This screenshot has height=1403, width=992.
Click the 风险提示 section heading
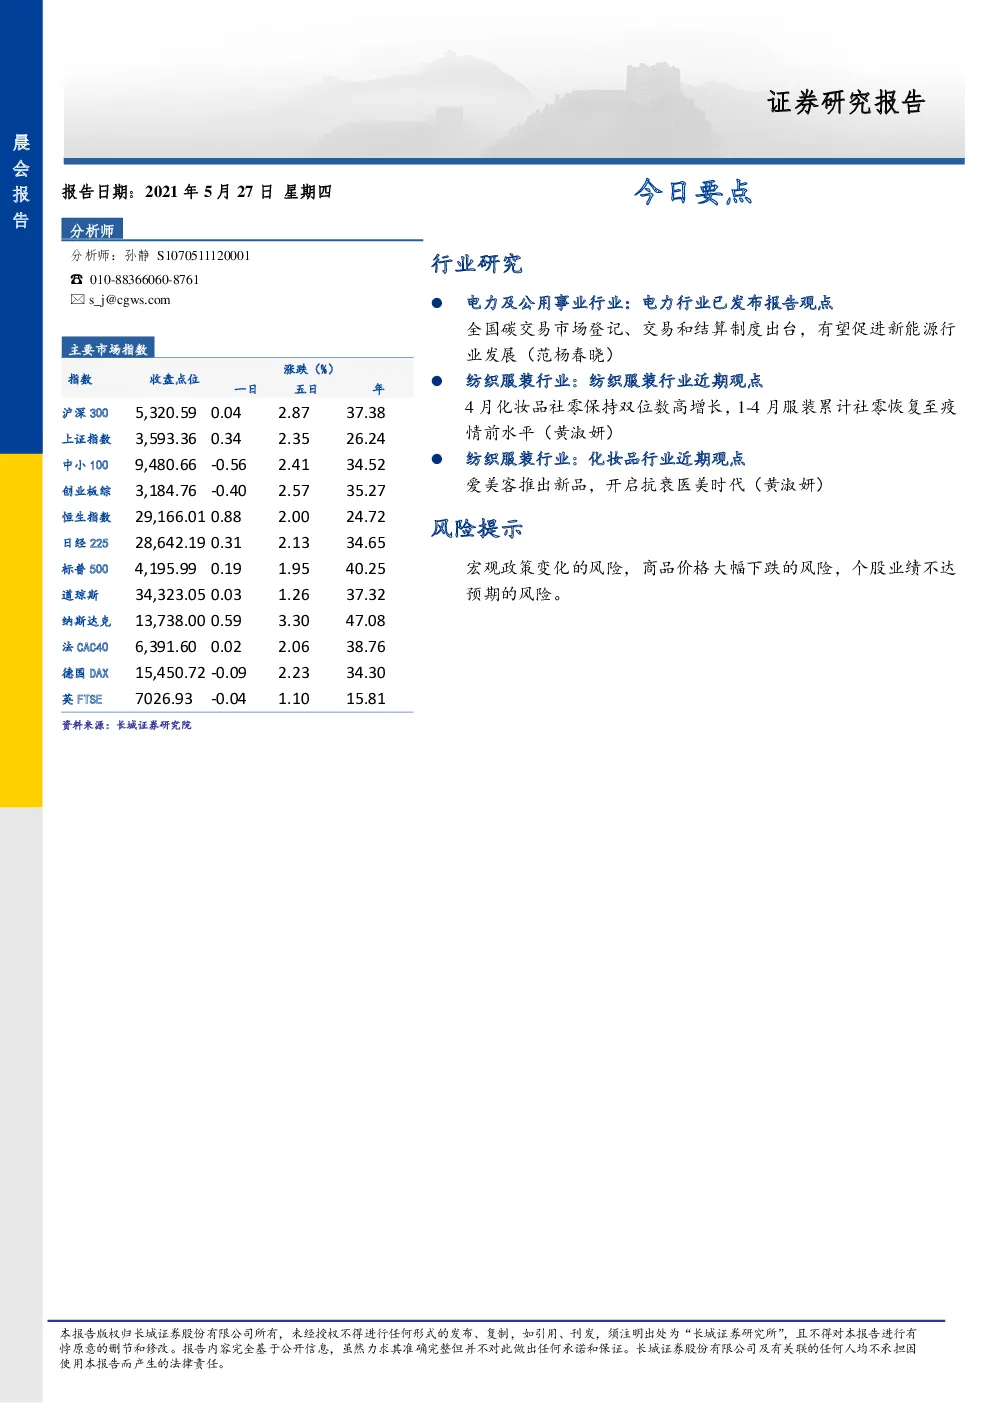[x=477, y=529]
